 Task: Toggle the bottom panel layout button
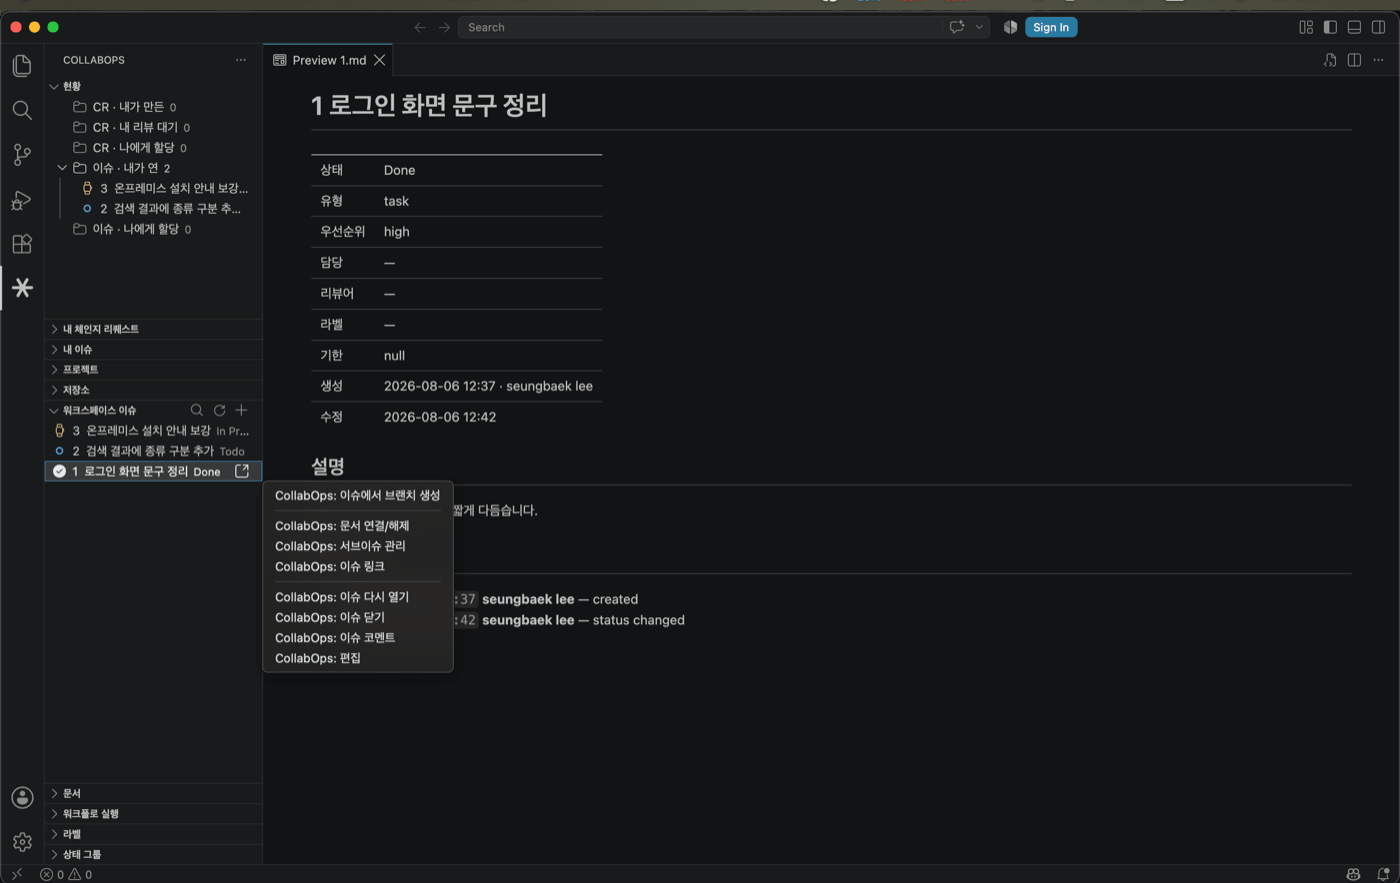[1354, 27]
